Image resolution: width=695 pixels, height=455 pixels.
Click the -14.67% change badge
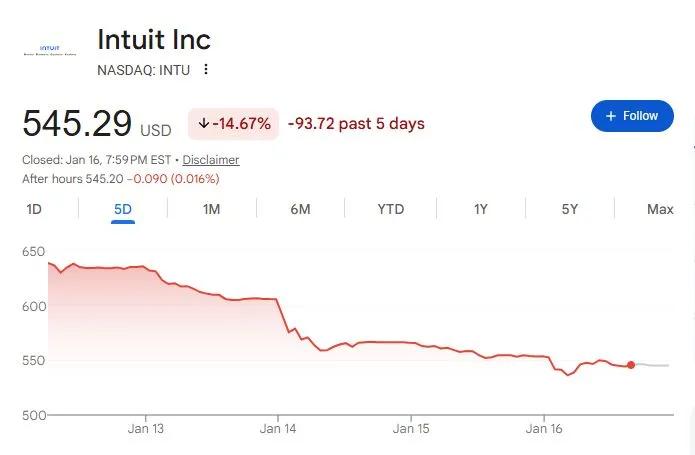pyautogui.click(x=235, y=124)
